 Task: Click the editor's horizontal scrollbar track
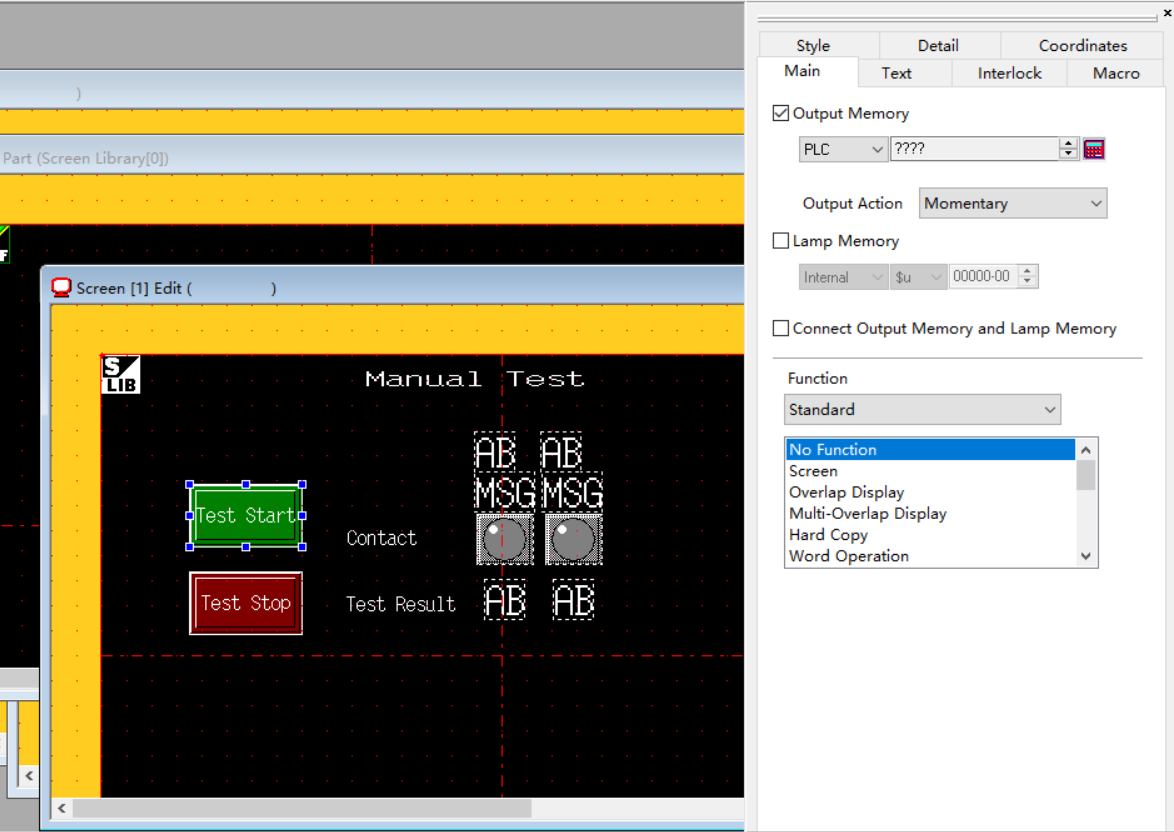(x=640, y=808)
